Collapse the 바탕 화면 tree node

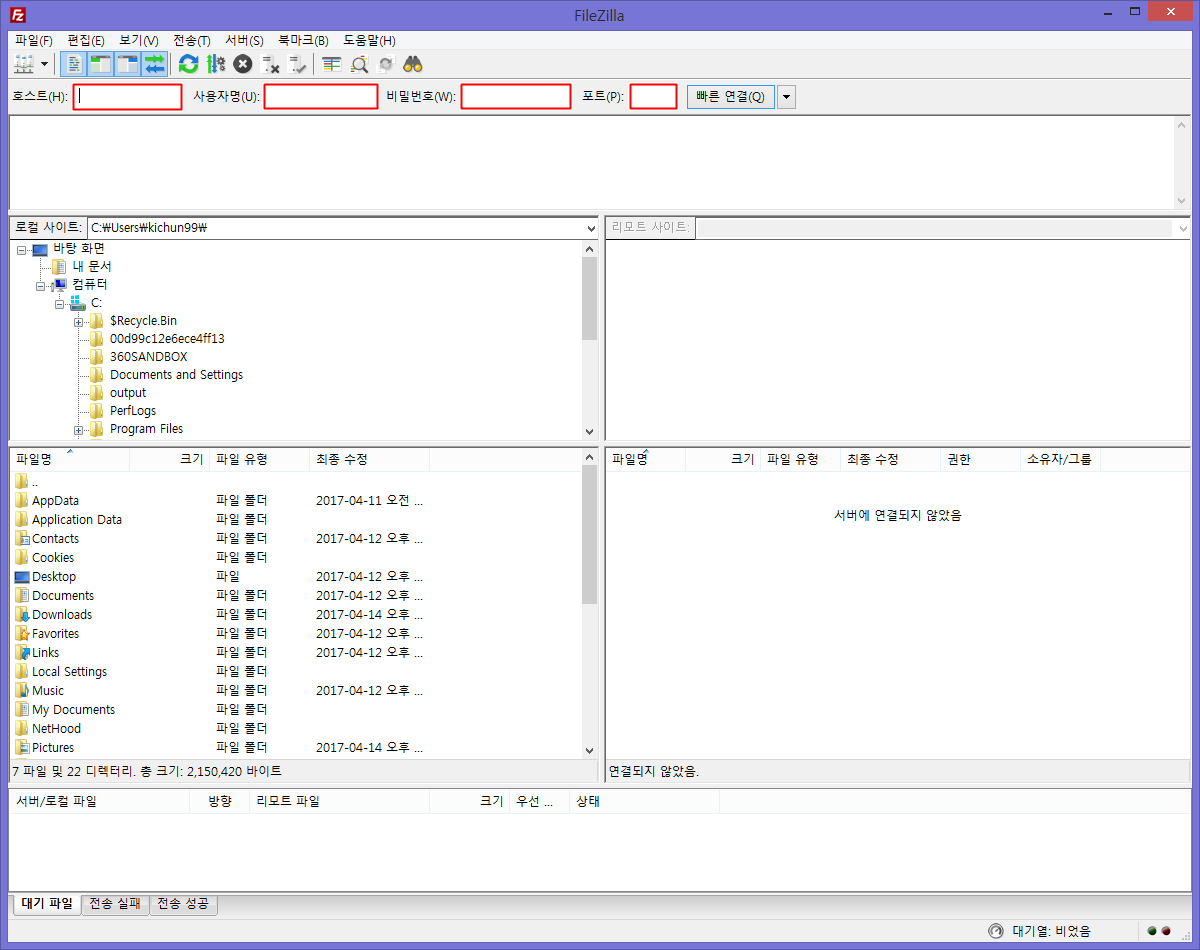coord(21,250)
